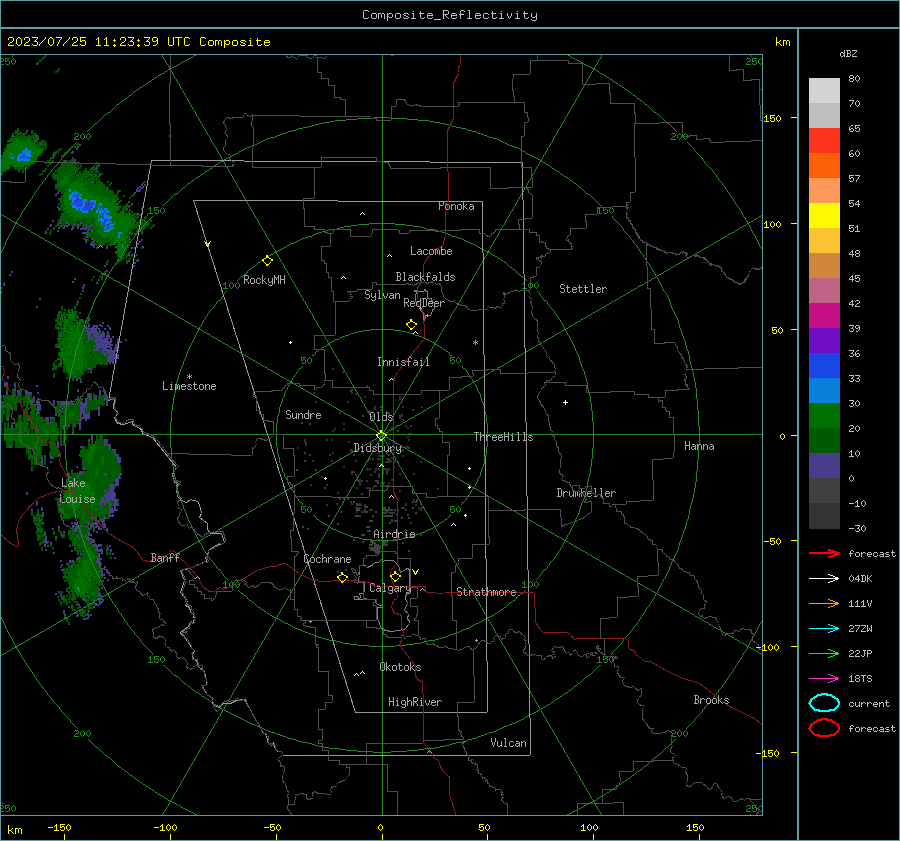Select the cyan 27ZW arrow in legend
900x841 pixels.
pyautogui.click(x=824, y=629)
